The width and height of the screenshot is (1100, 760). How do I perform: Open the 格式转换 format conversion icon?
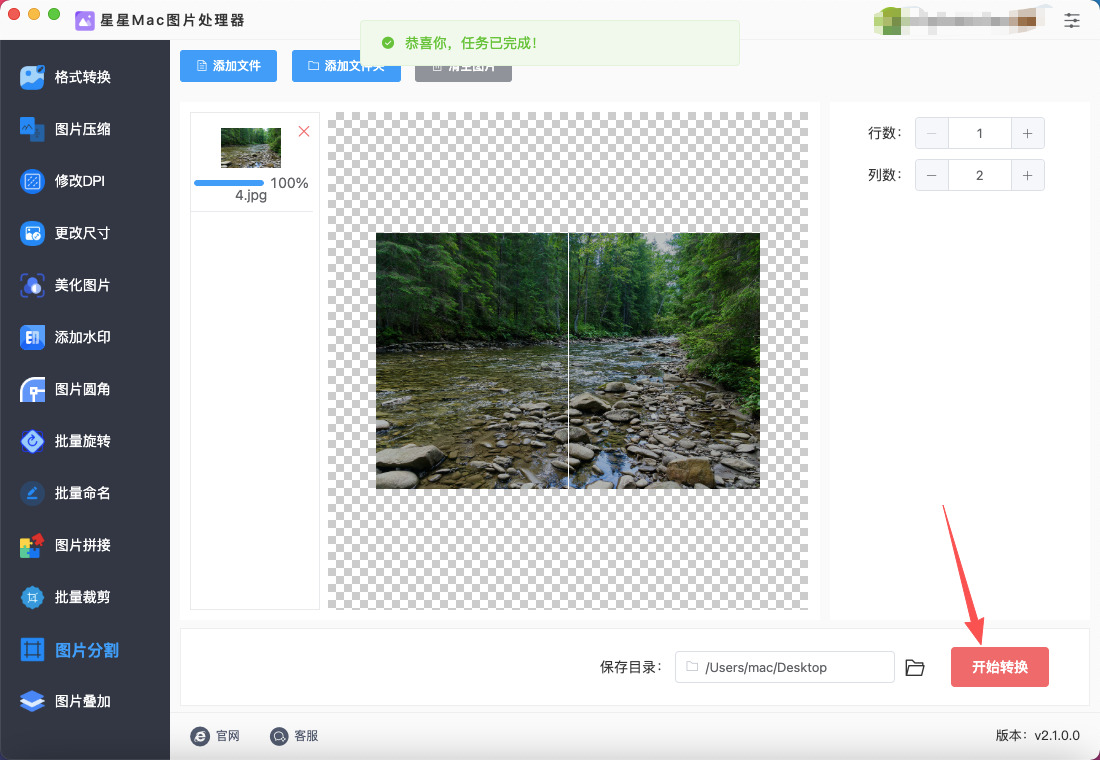[x=32, y=77]
